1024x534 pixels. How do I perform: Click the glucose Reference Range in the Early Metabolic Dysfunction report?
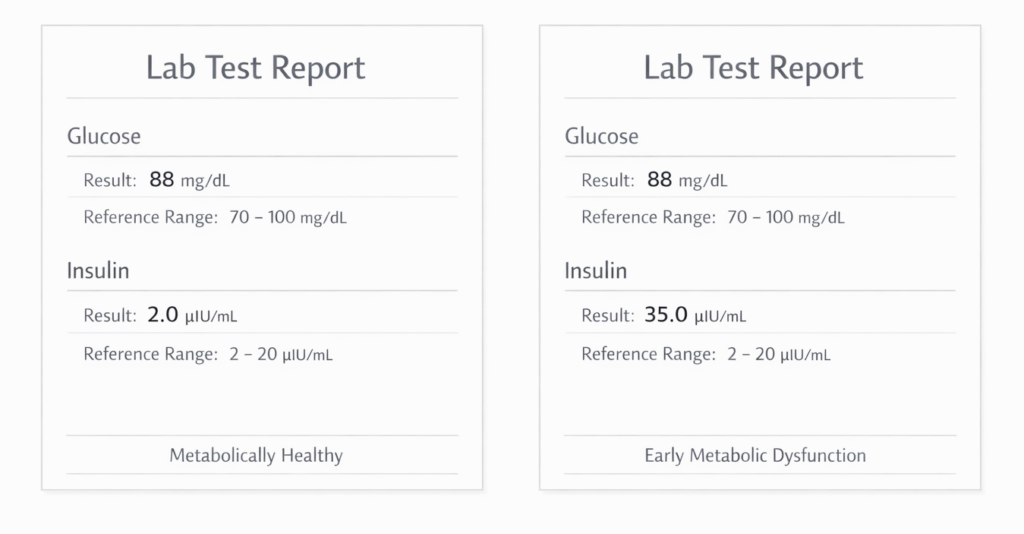(713, 217)
